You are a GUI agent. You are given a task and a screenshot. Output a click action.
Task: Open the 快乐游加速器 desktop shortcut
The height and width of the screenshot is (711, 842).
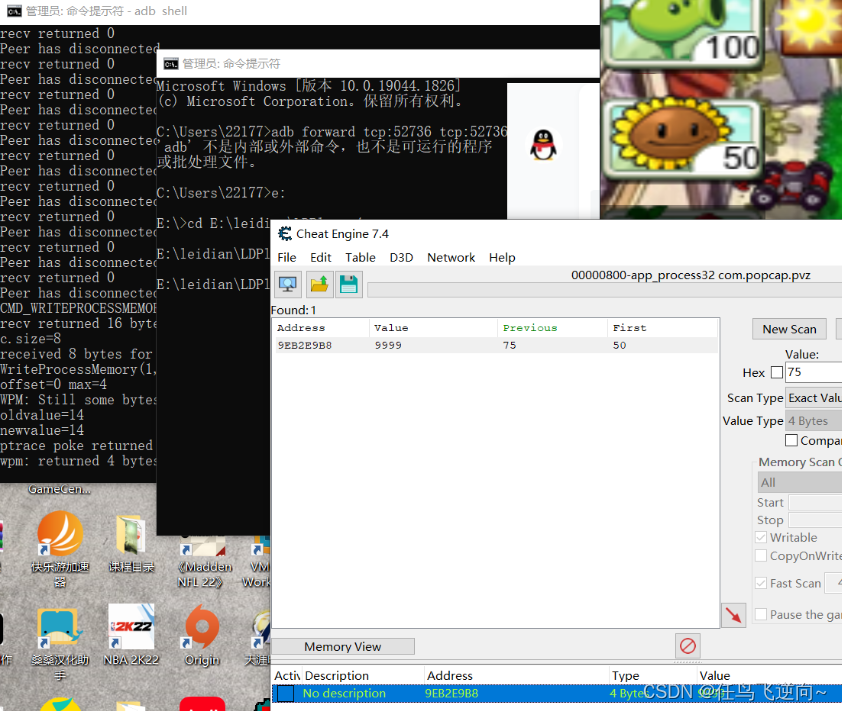[x=60, y=548]
